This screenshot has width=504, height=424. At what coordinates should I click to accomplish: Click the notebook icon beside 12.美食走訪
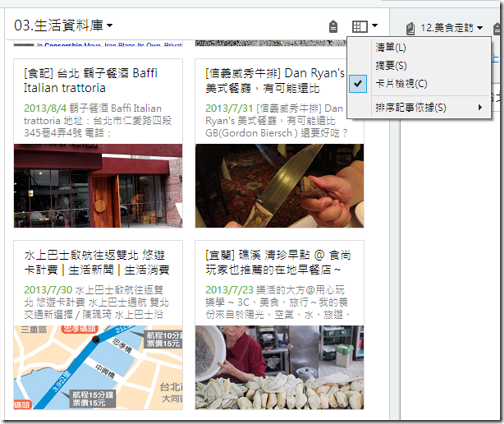pos(410,28)
